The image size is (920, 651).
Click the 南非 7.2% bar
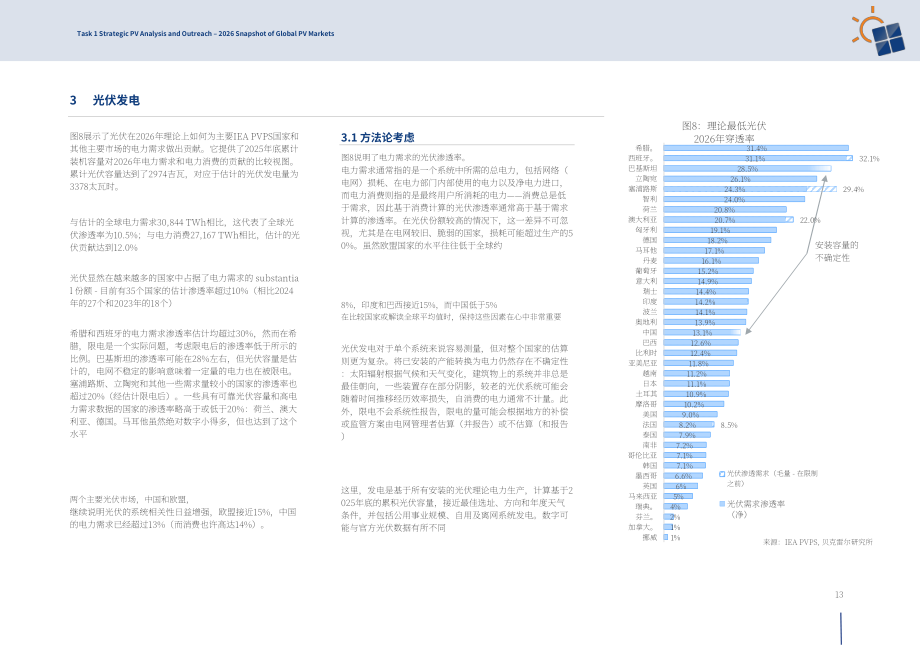[x=685, y=445]
